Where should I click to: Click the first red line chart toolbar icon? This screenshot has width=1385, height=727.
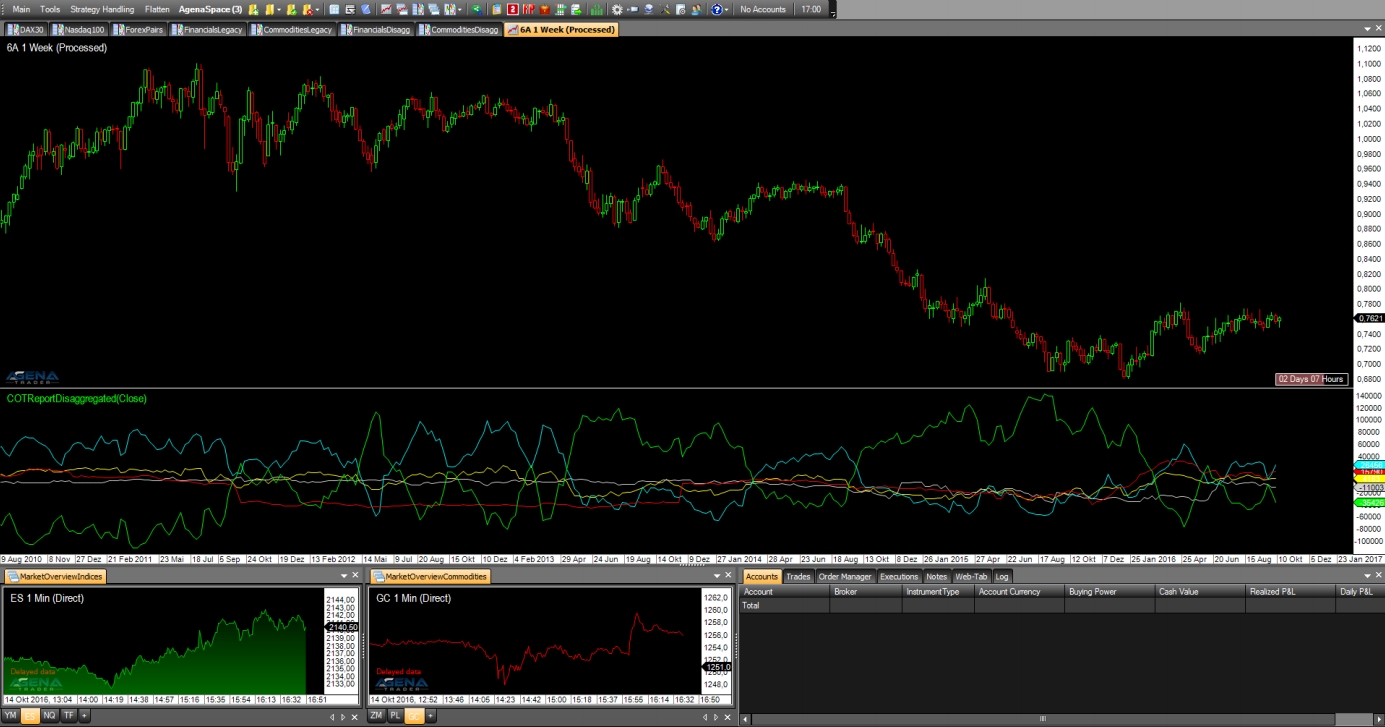385,9
